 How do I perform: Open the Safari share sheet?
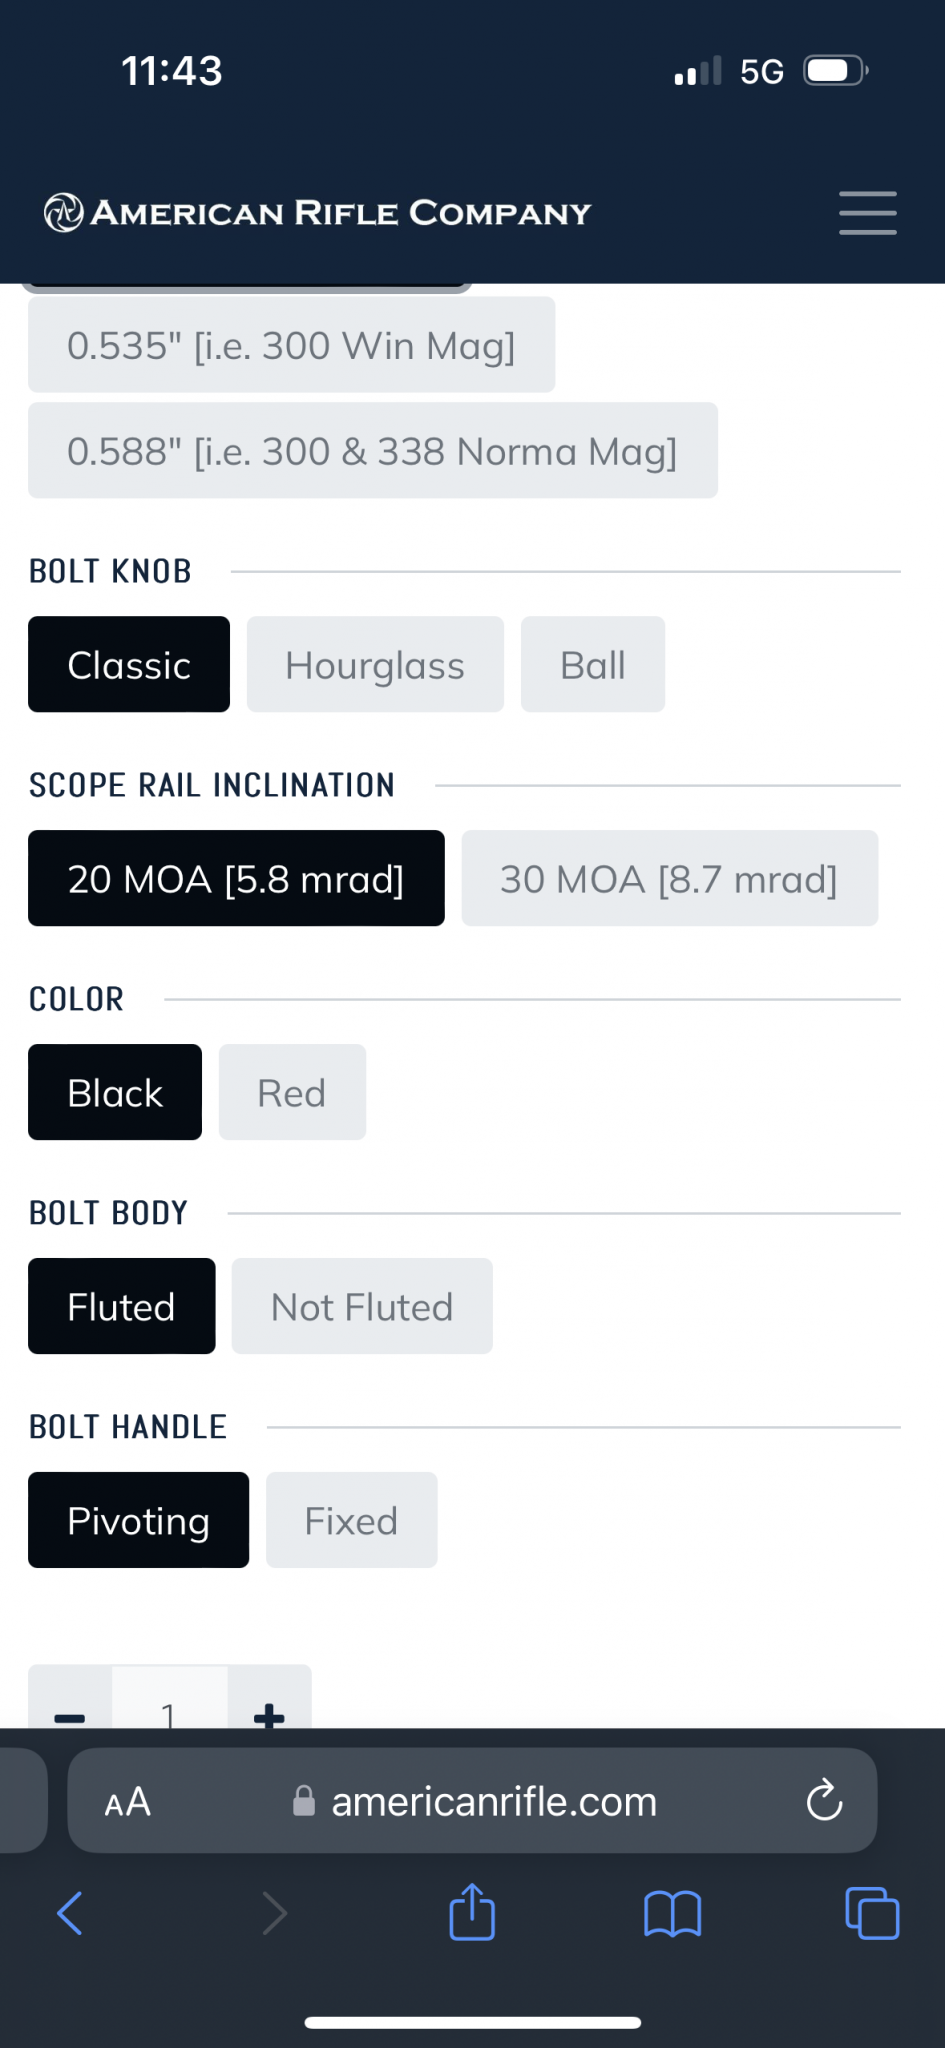pyautogui.click(x=472, y=1912)
